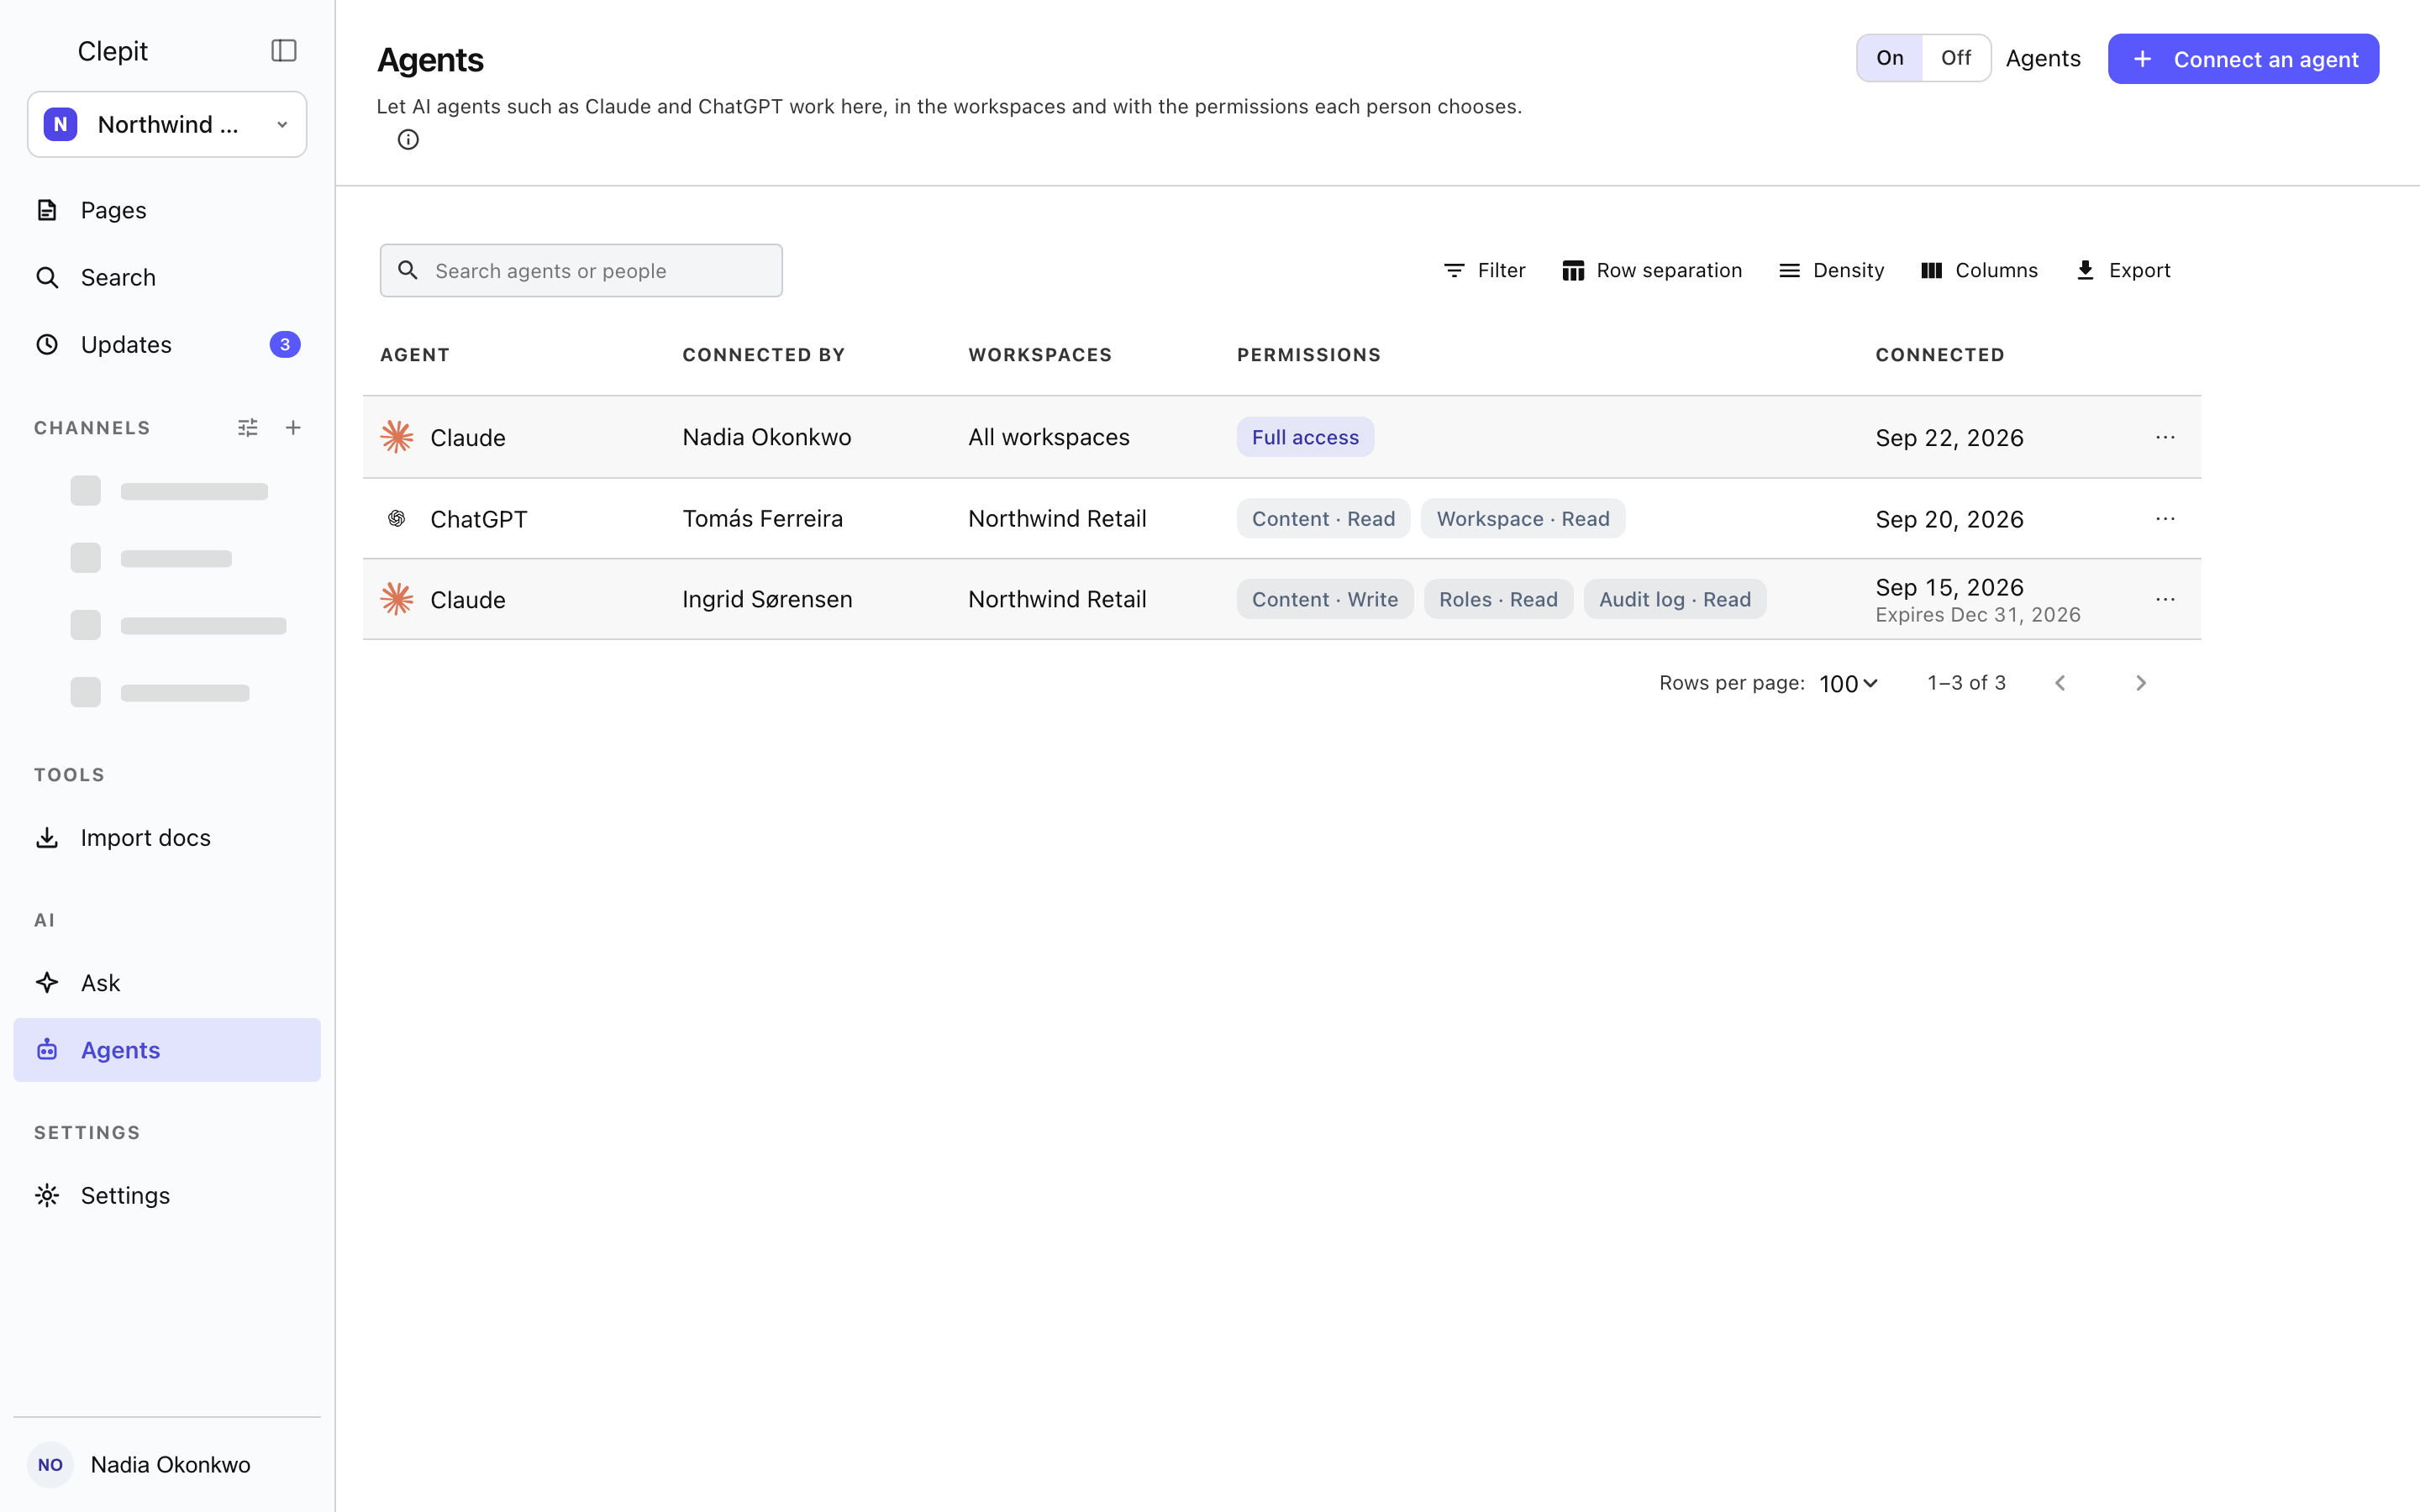Open Ask AI in sidebar

pos(167,982)
